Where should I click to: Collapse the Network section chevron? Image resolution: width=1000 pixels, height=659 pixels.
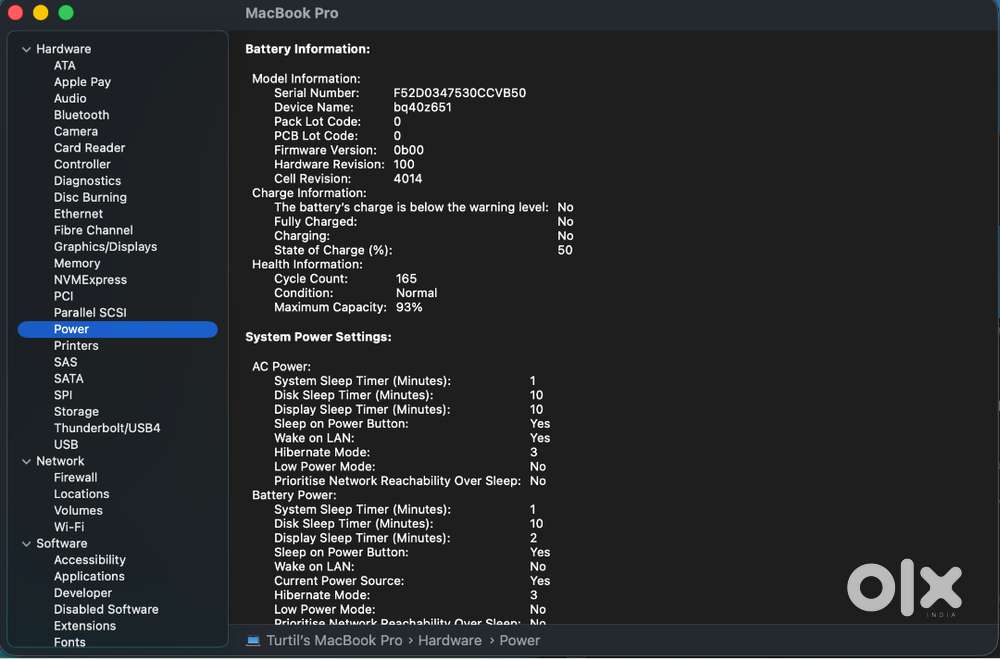coord(26,461)
